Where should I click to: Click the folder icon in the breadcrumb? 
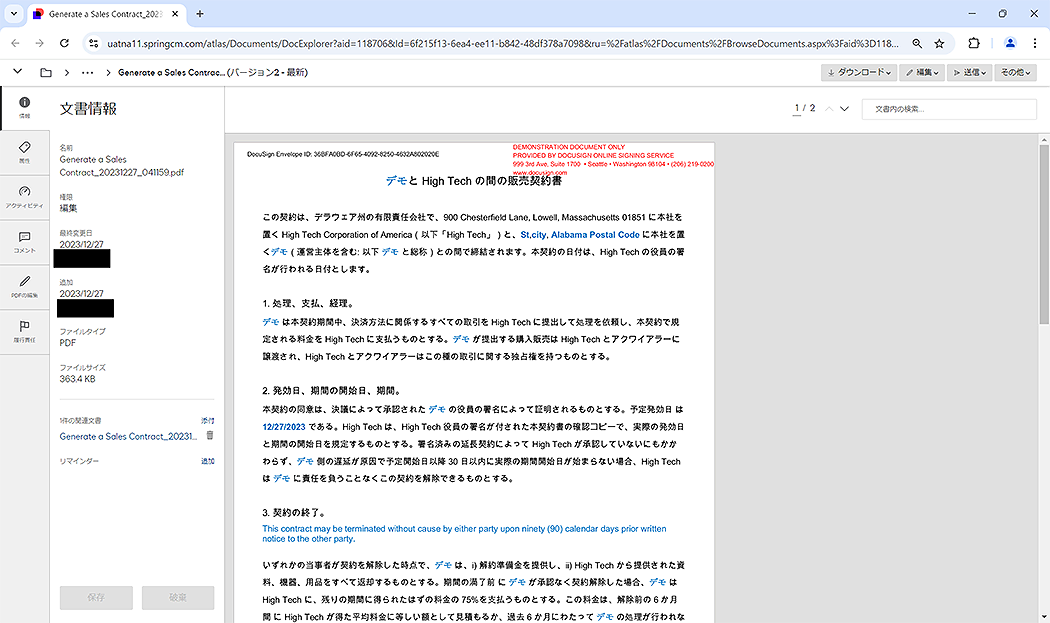tap(46, 72)
